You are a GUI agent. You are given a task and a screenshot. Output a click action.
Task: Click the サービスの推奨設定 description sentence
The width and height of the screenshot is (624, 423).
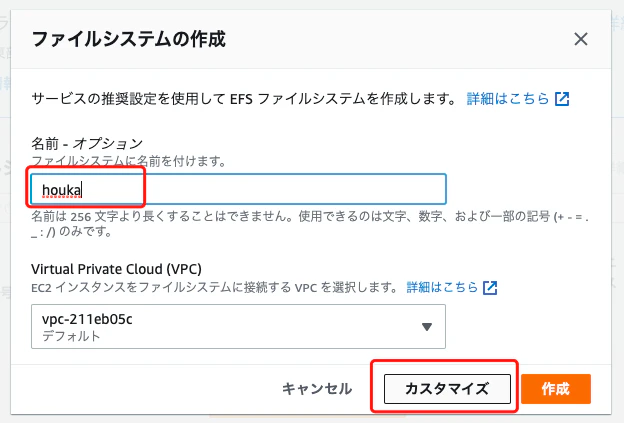244,99
